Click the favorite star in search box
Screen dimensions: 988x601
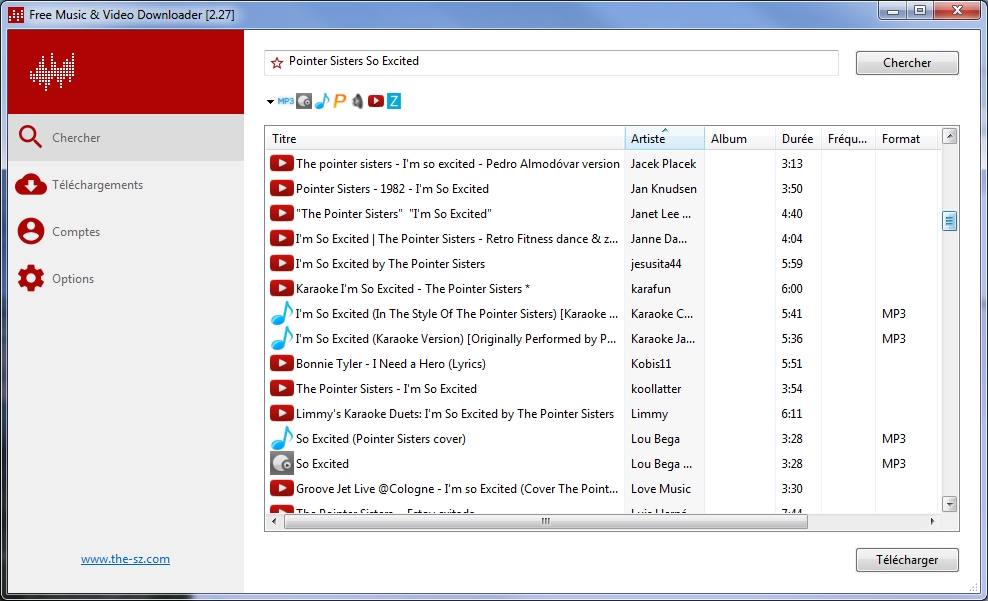pos(277,62)
